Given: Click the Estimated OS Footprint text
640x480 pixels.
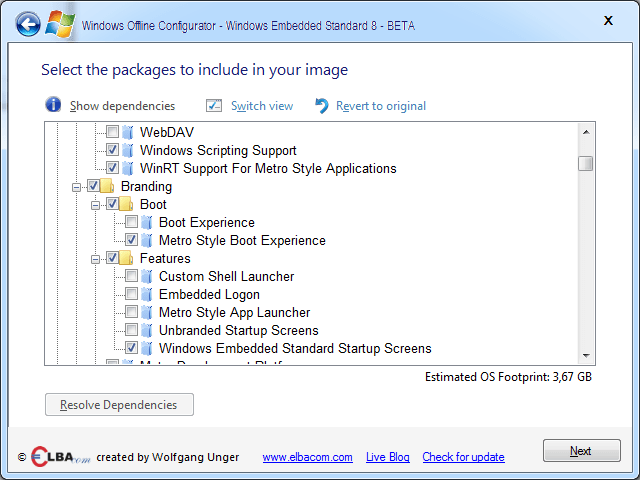Looking at the screenshot, I should pos(508,377).
